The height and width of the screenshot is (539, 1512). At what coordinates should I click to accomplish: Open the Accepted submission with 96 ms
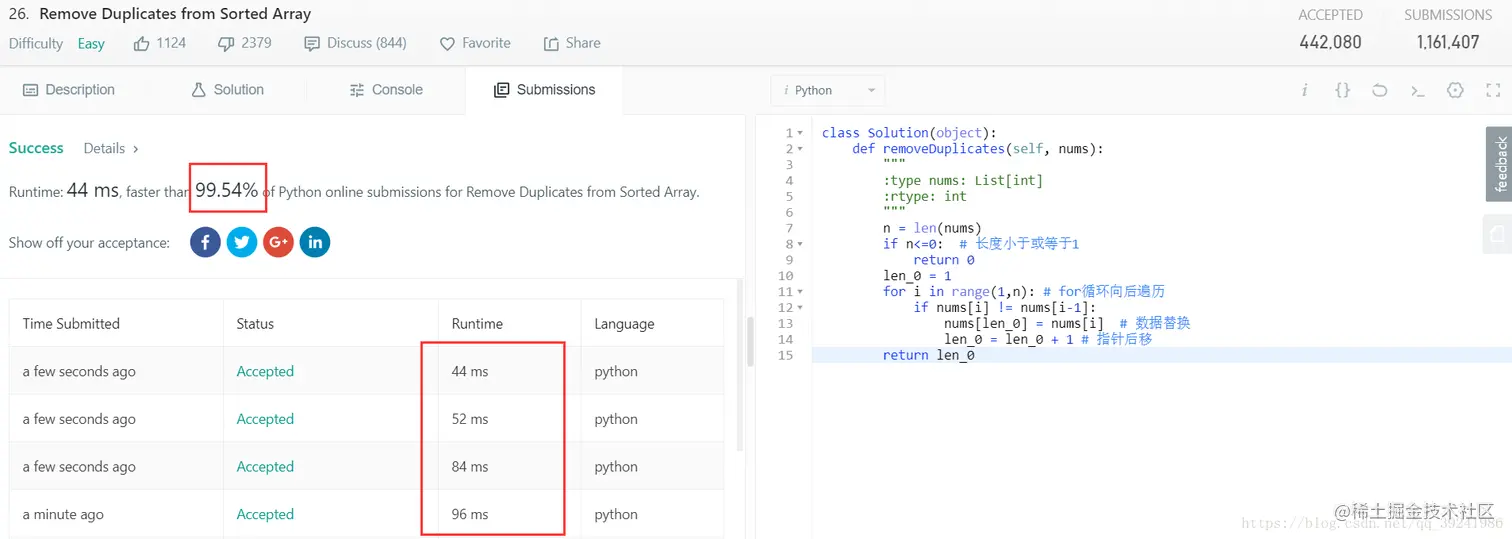pyautogui.click(x=265, y=515)
